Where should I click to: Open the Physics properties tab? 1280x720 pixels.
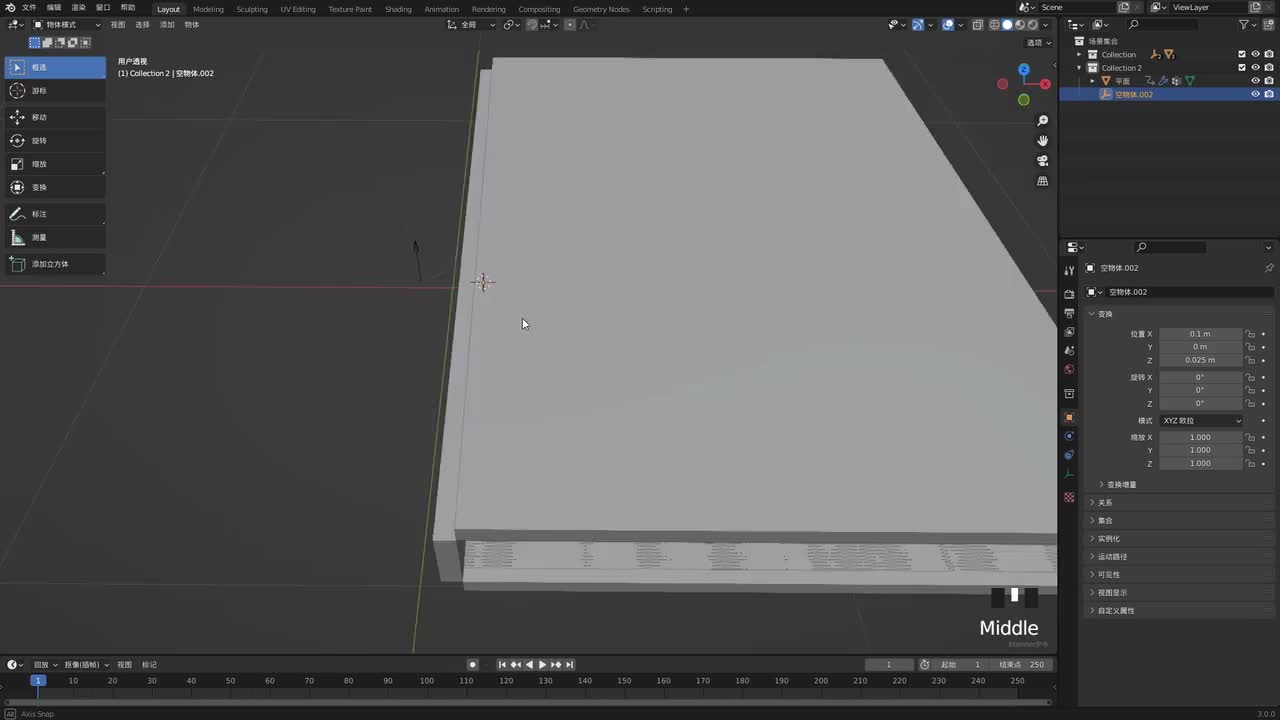pos(1069,436)
